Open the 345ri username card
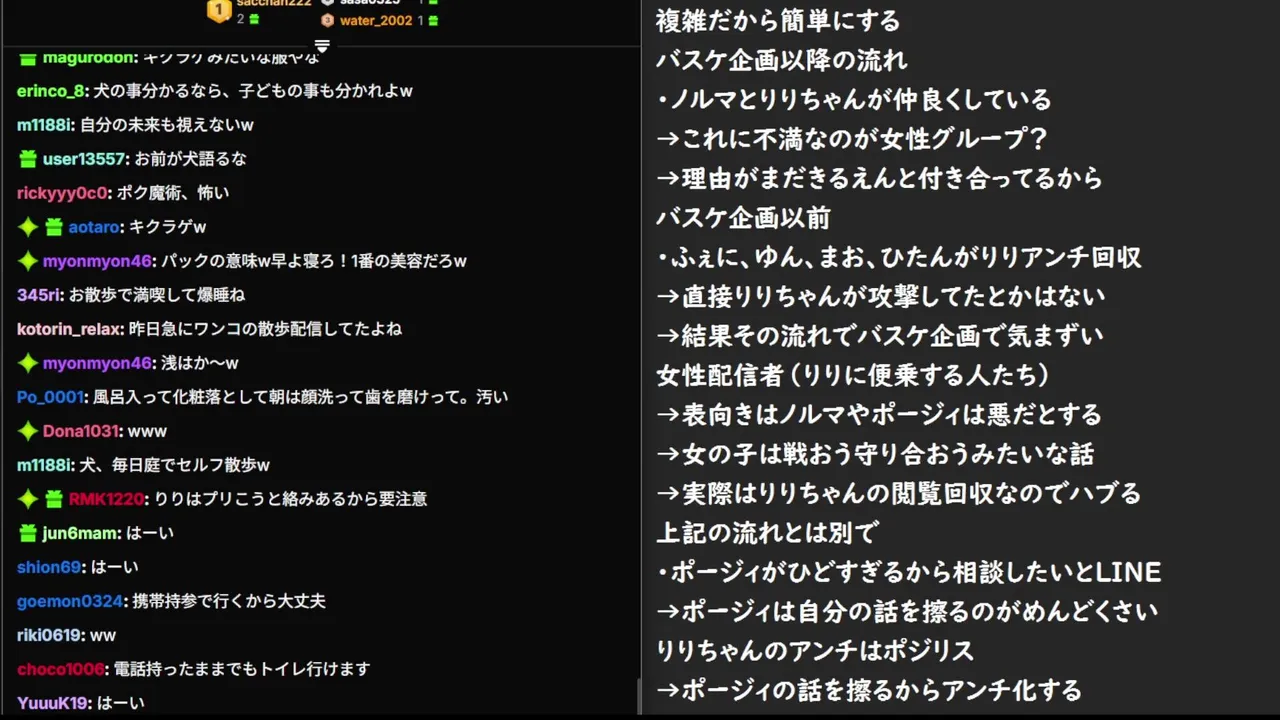 [x=38, y=295]
